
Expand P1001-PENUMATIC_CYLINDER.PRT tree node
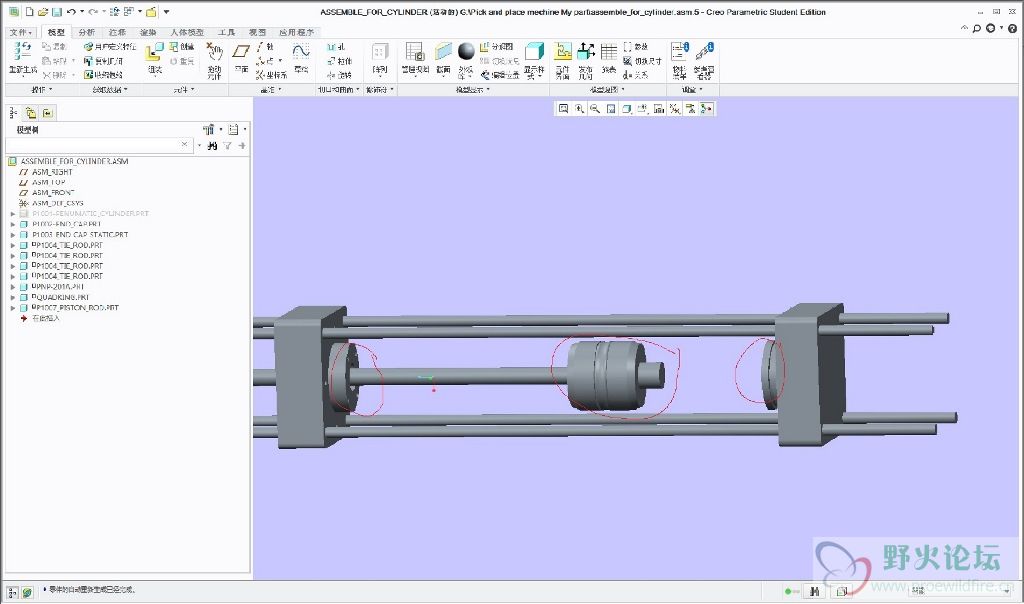[12, 214]
